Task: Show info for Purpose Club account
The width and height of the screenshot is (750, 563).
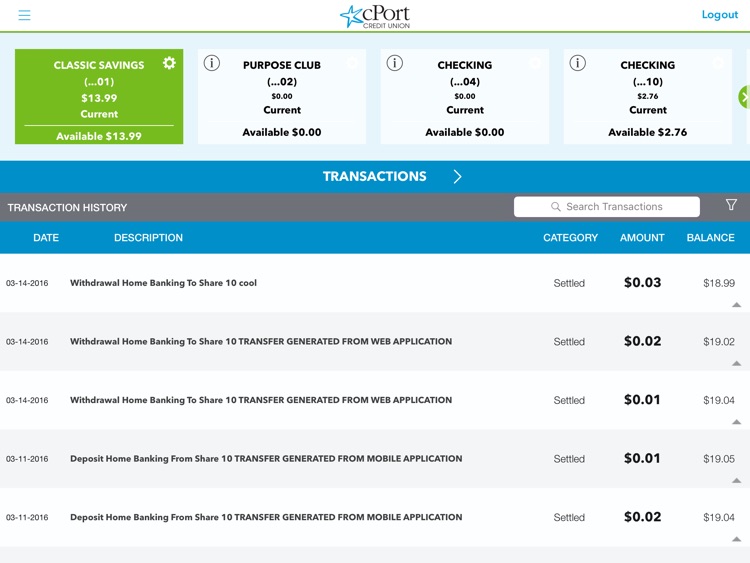Action: (212, 63)
